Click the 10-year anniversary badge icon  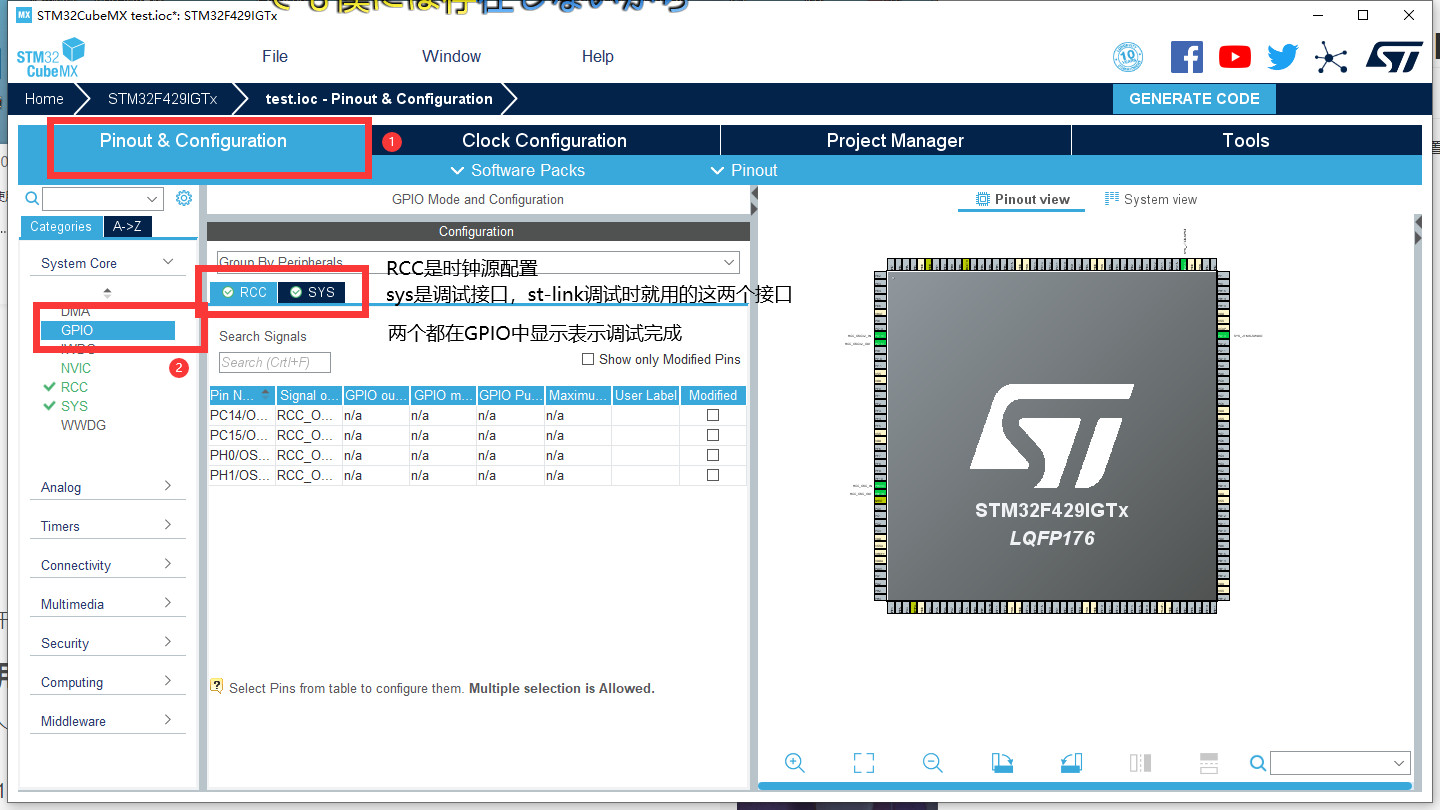coord(1128,57)
